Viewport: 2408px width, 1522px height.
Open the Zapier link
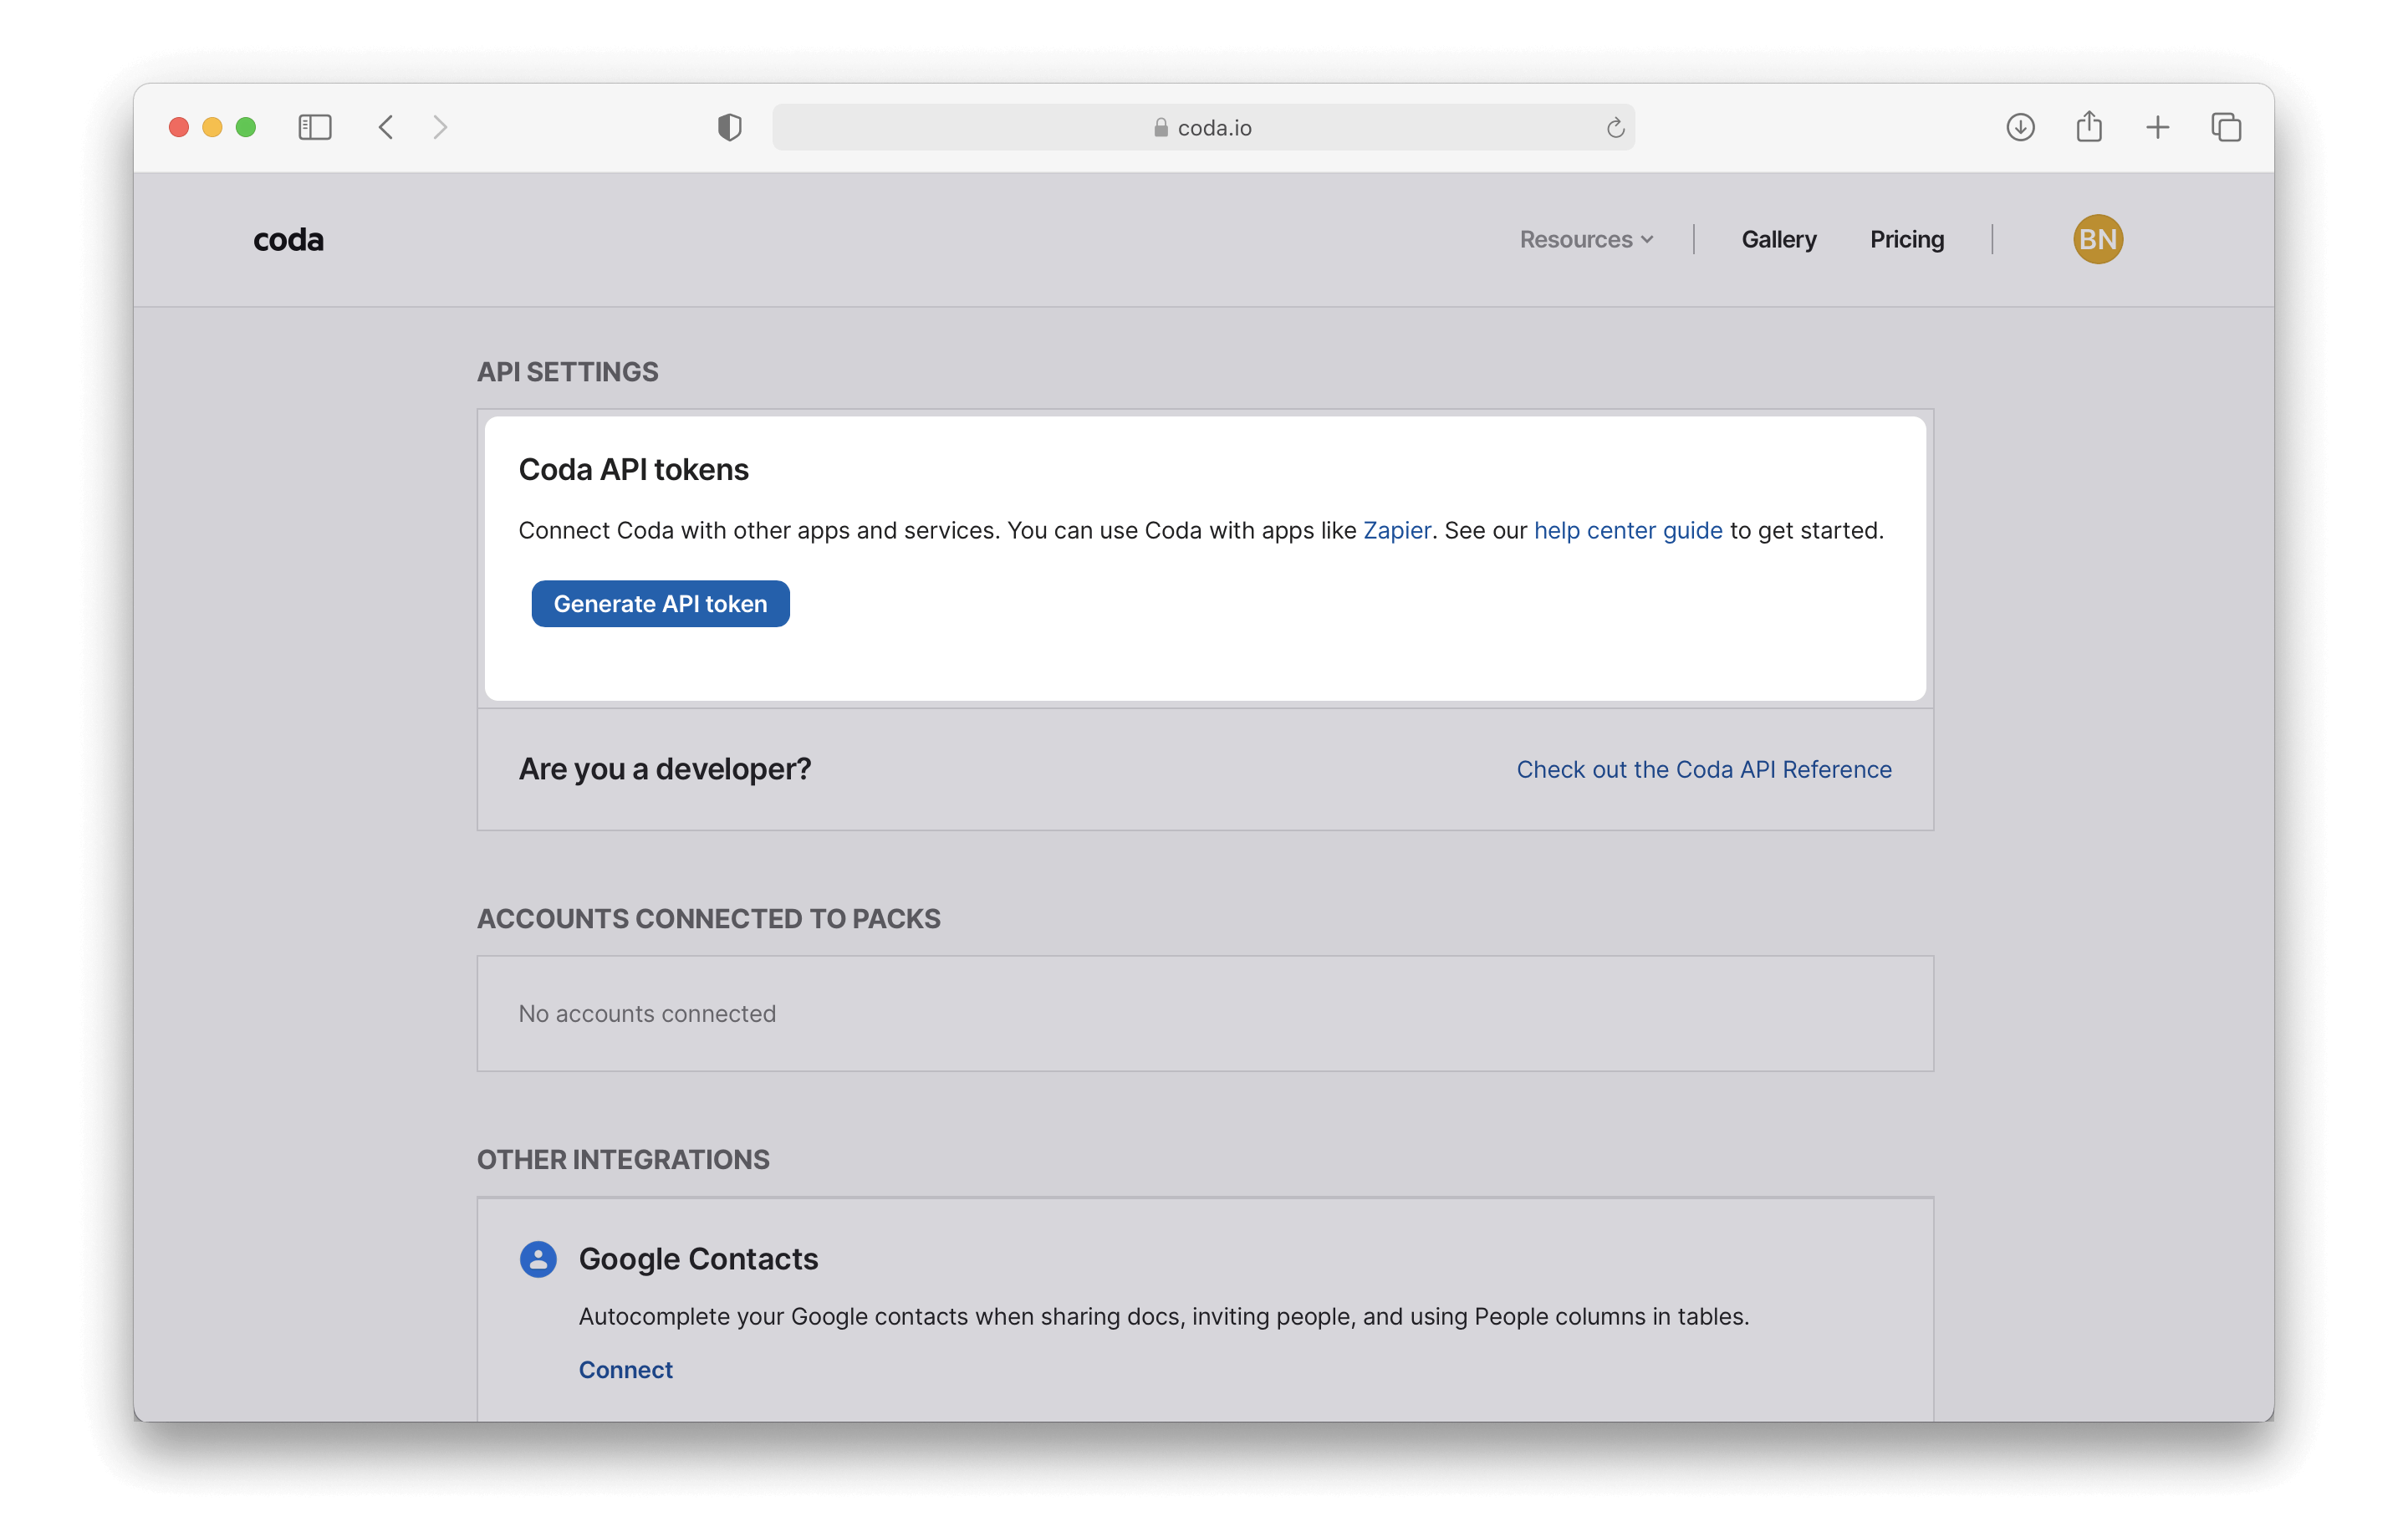pyautogui.click(x=1397, y=530)
